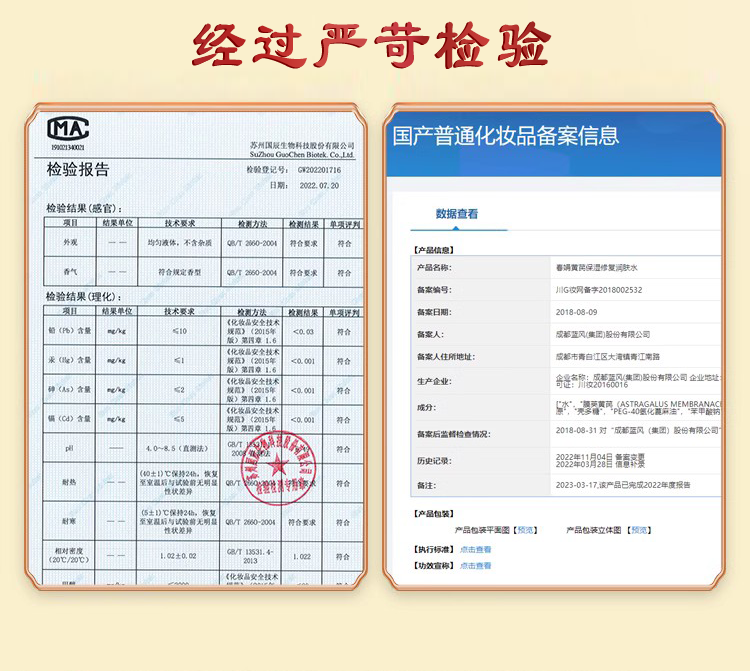Screen dimensions: 750x671
Task: Click the 耐寒 row label
Action: coord(69,521)
